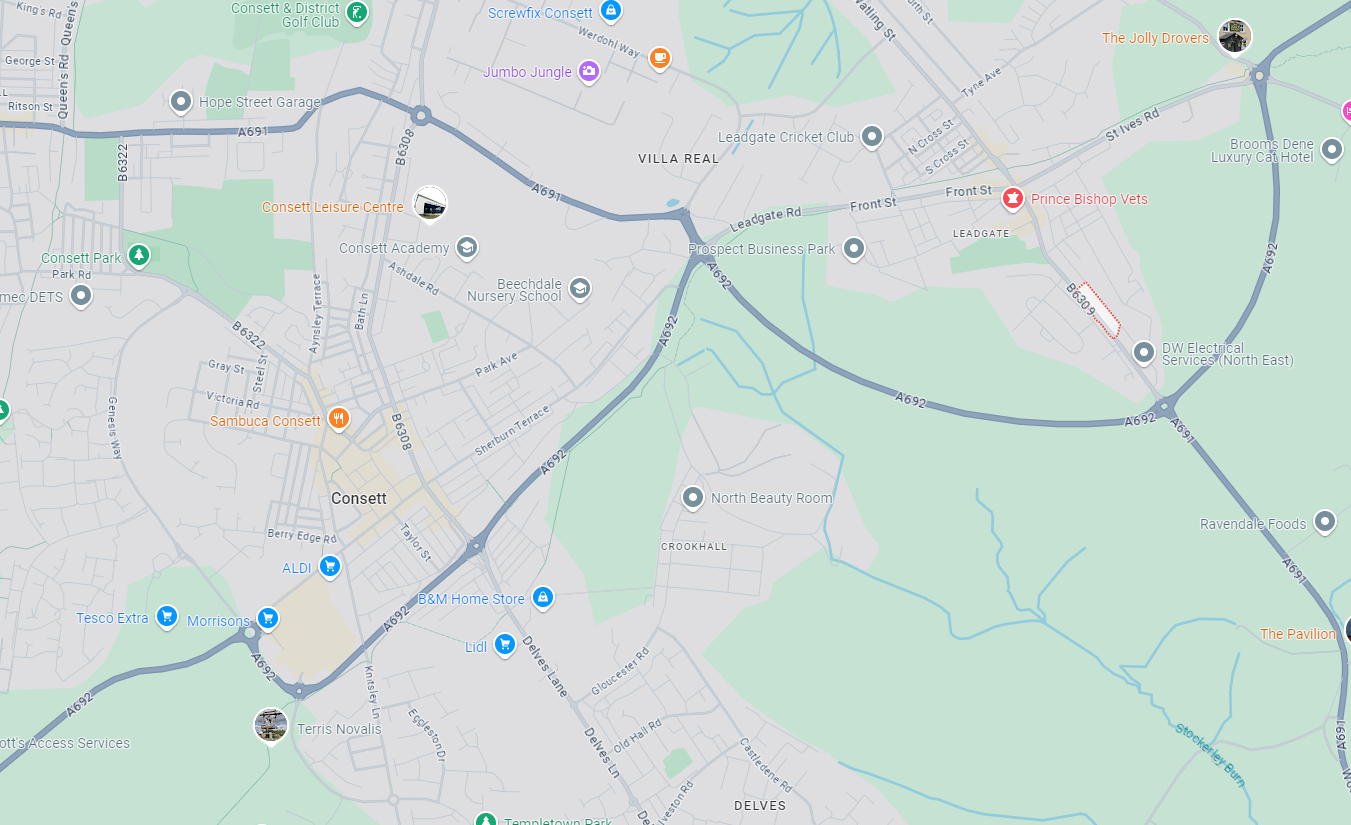1351x825 pixels.
Task: Click the Consett & District Golf Club pin
Action: (356, 13)
